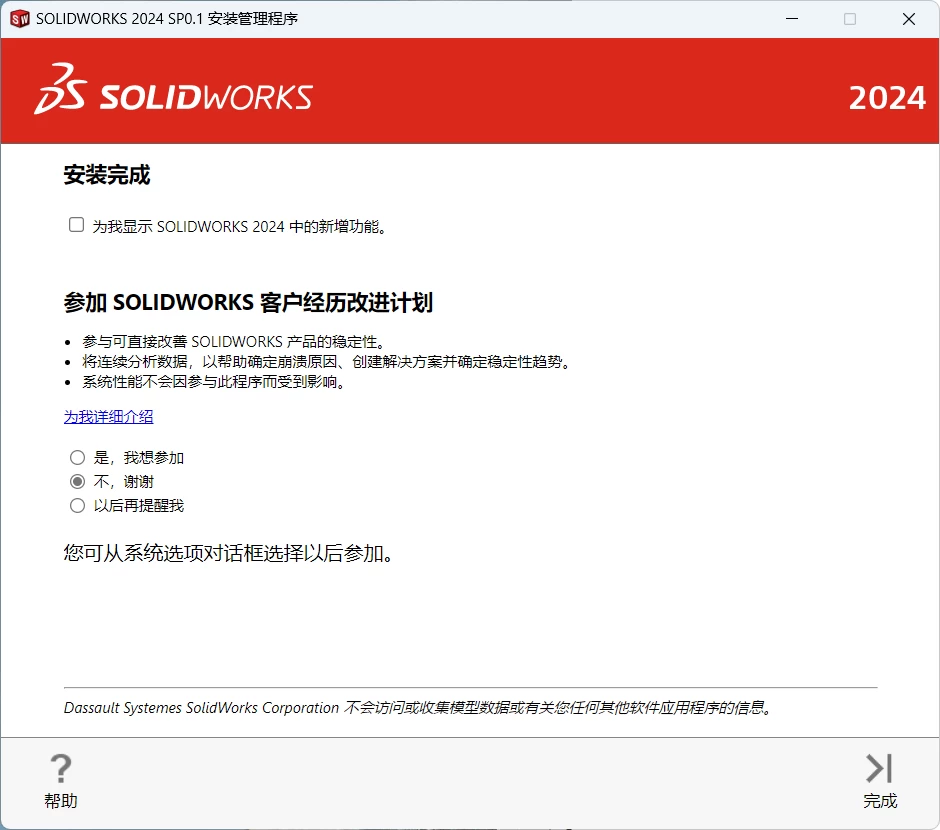Close the installation manager window

pos(909,19)
